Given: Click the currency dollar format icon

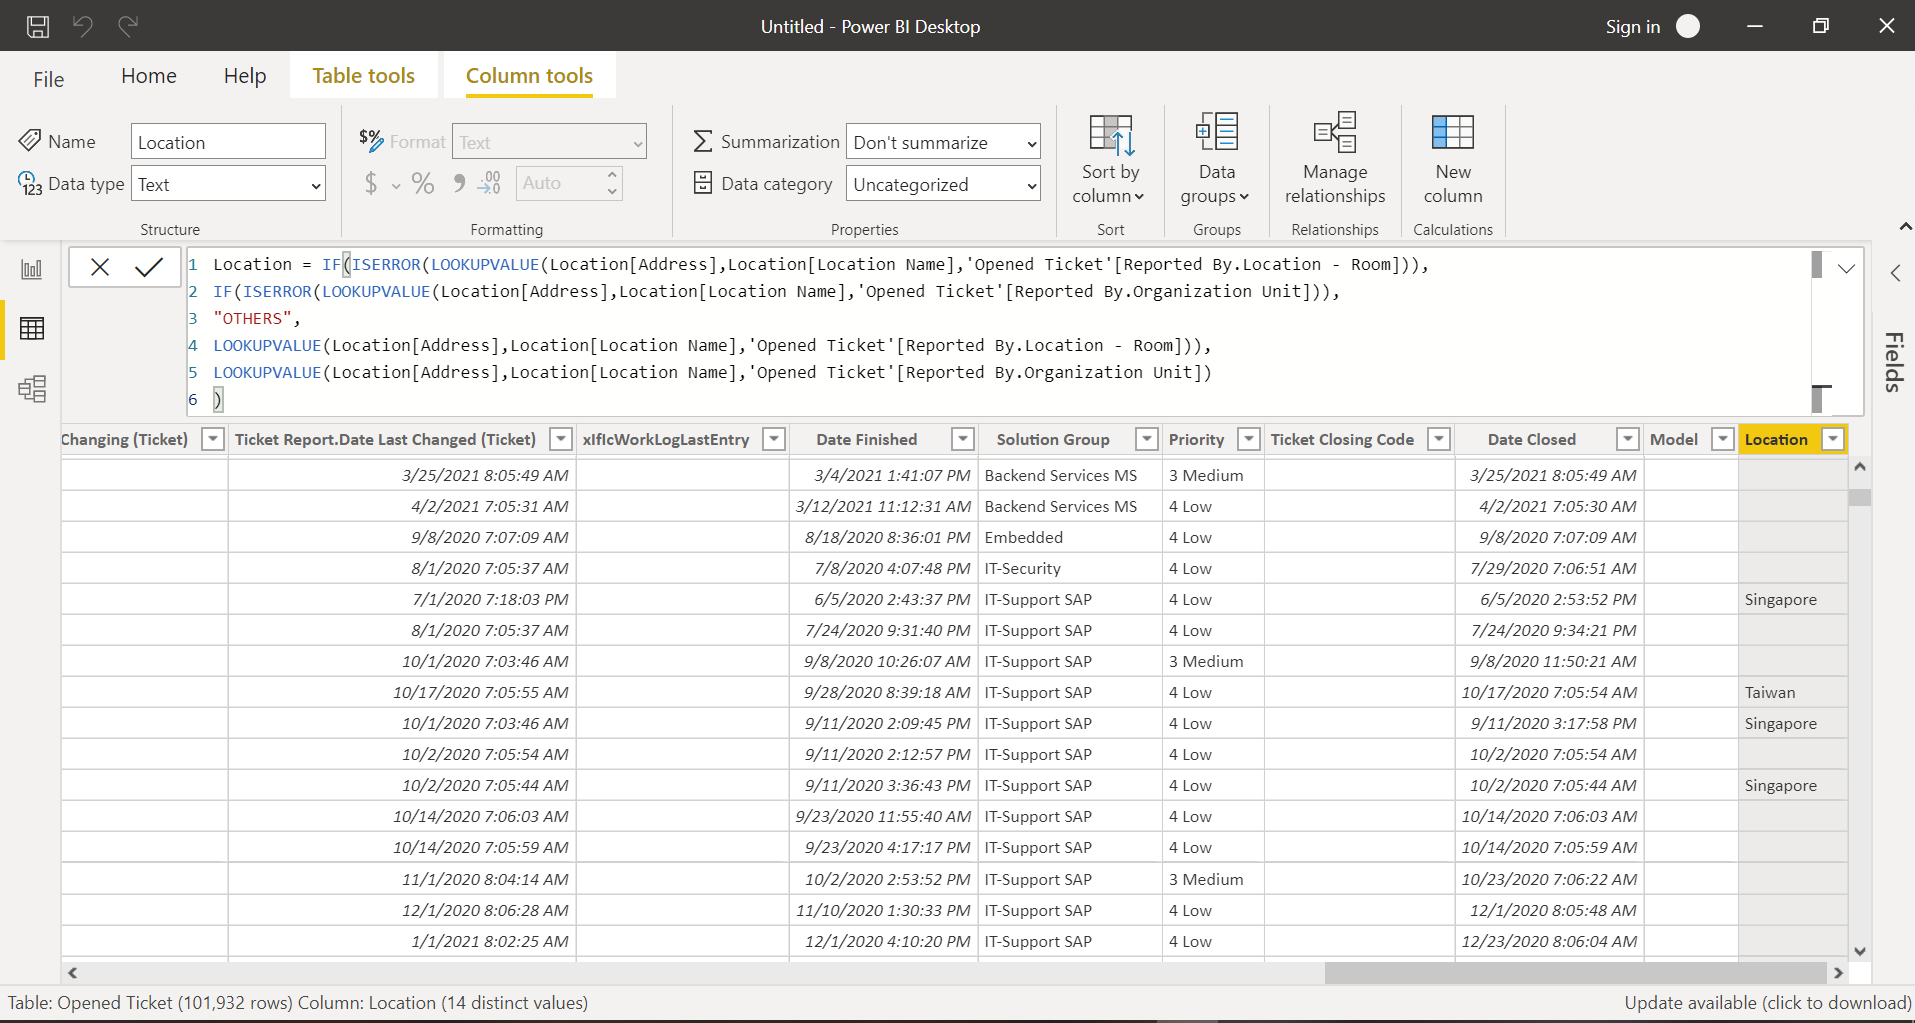Looking at the screenshot, I should coord(371,183).
